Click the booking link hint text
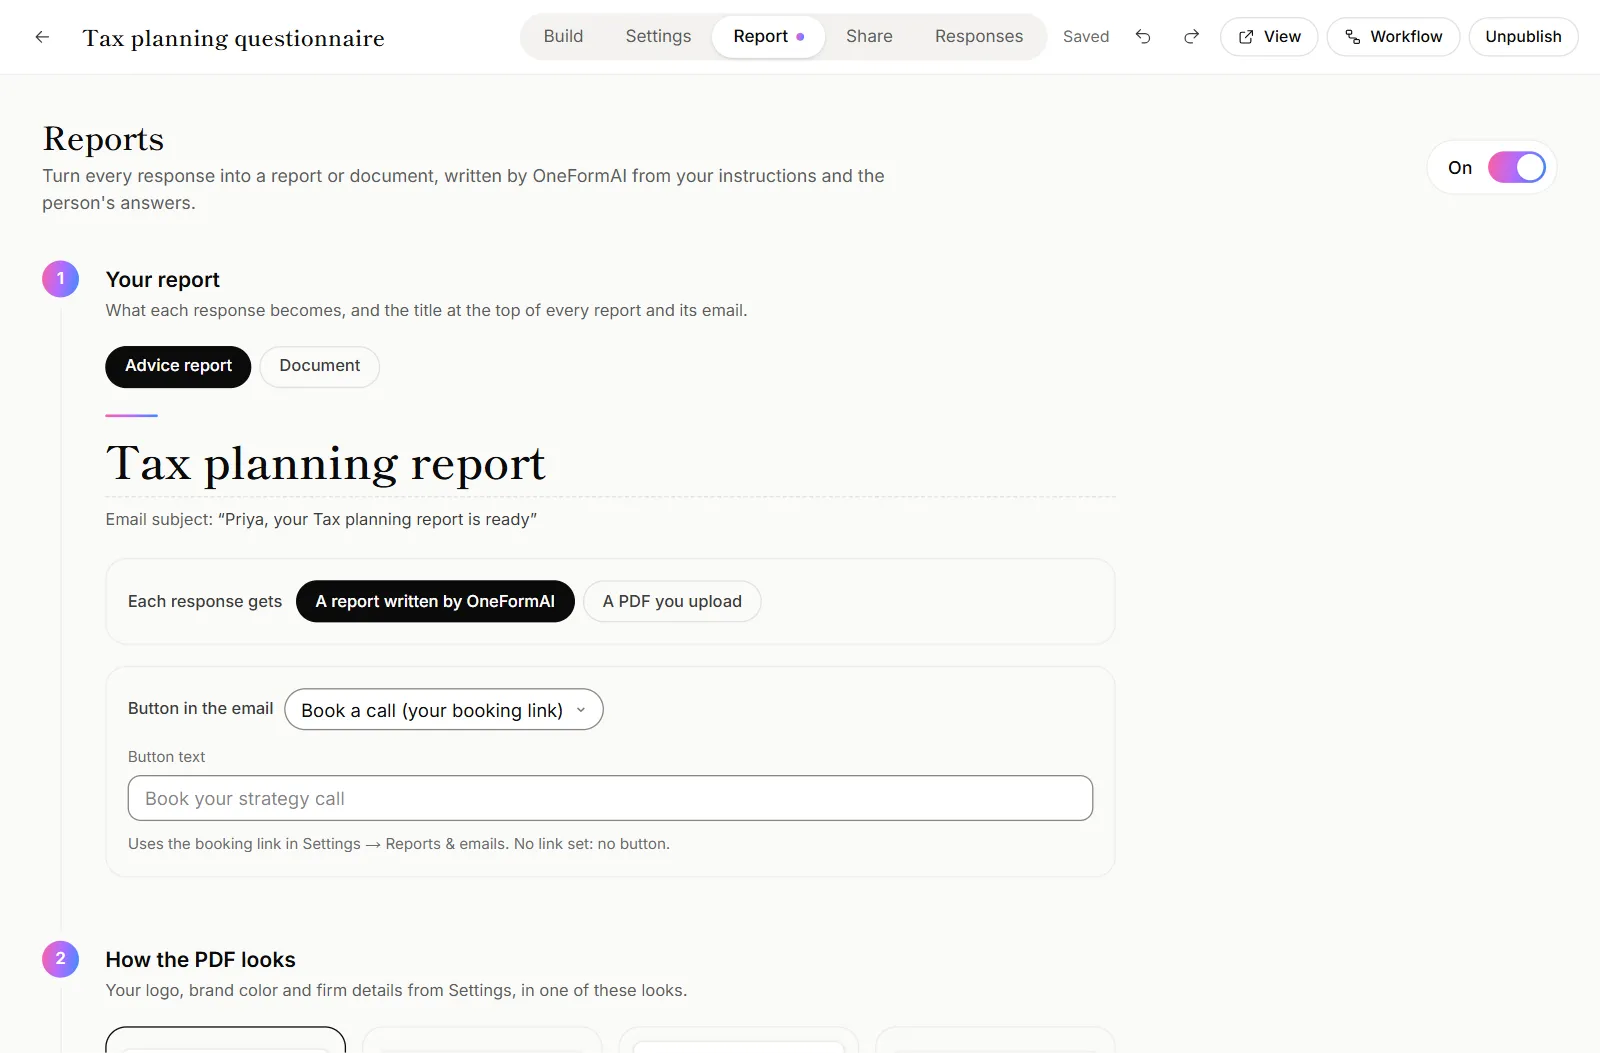Viewport: 1600px width, 1053px height. pos(399,844)
